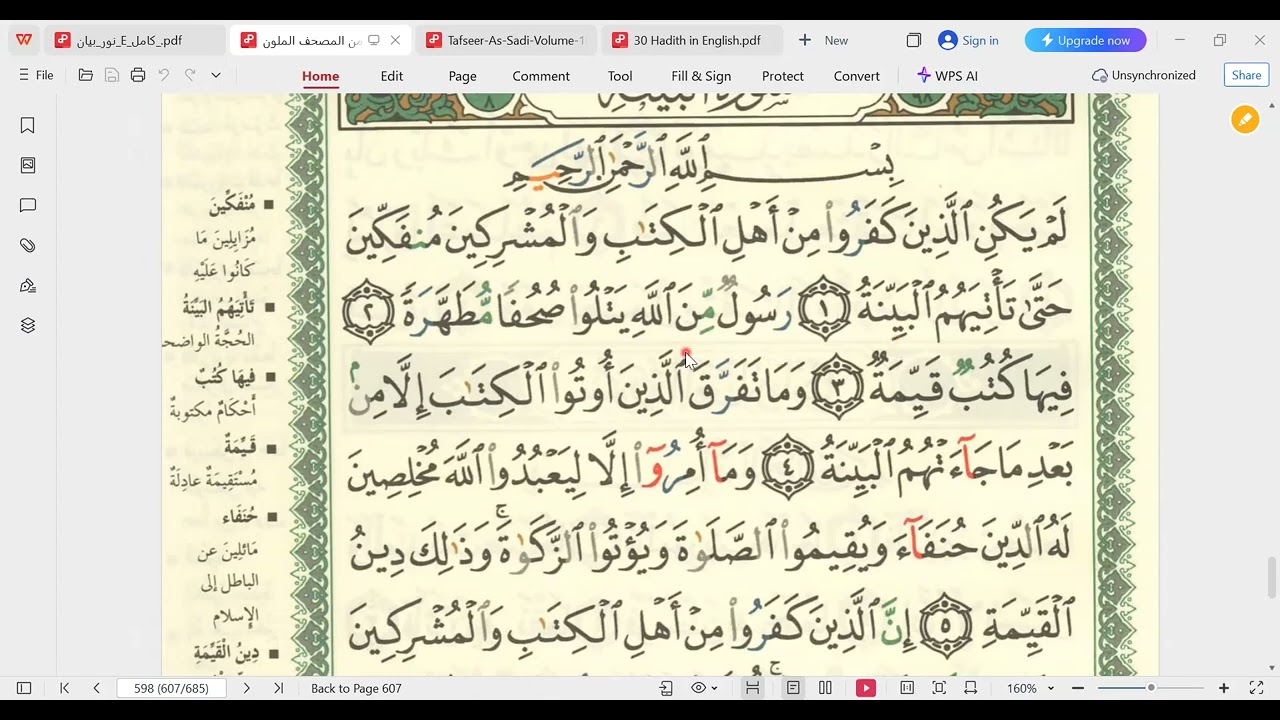
Task: Open the eye protection mode dropdown
Action: [705, 688]
